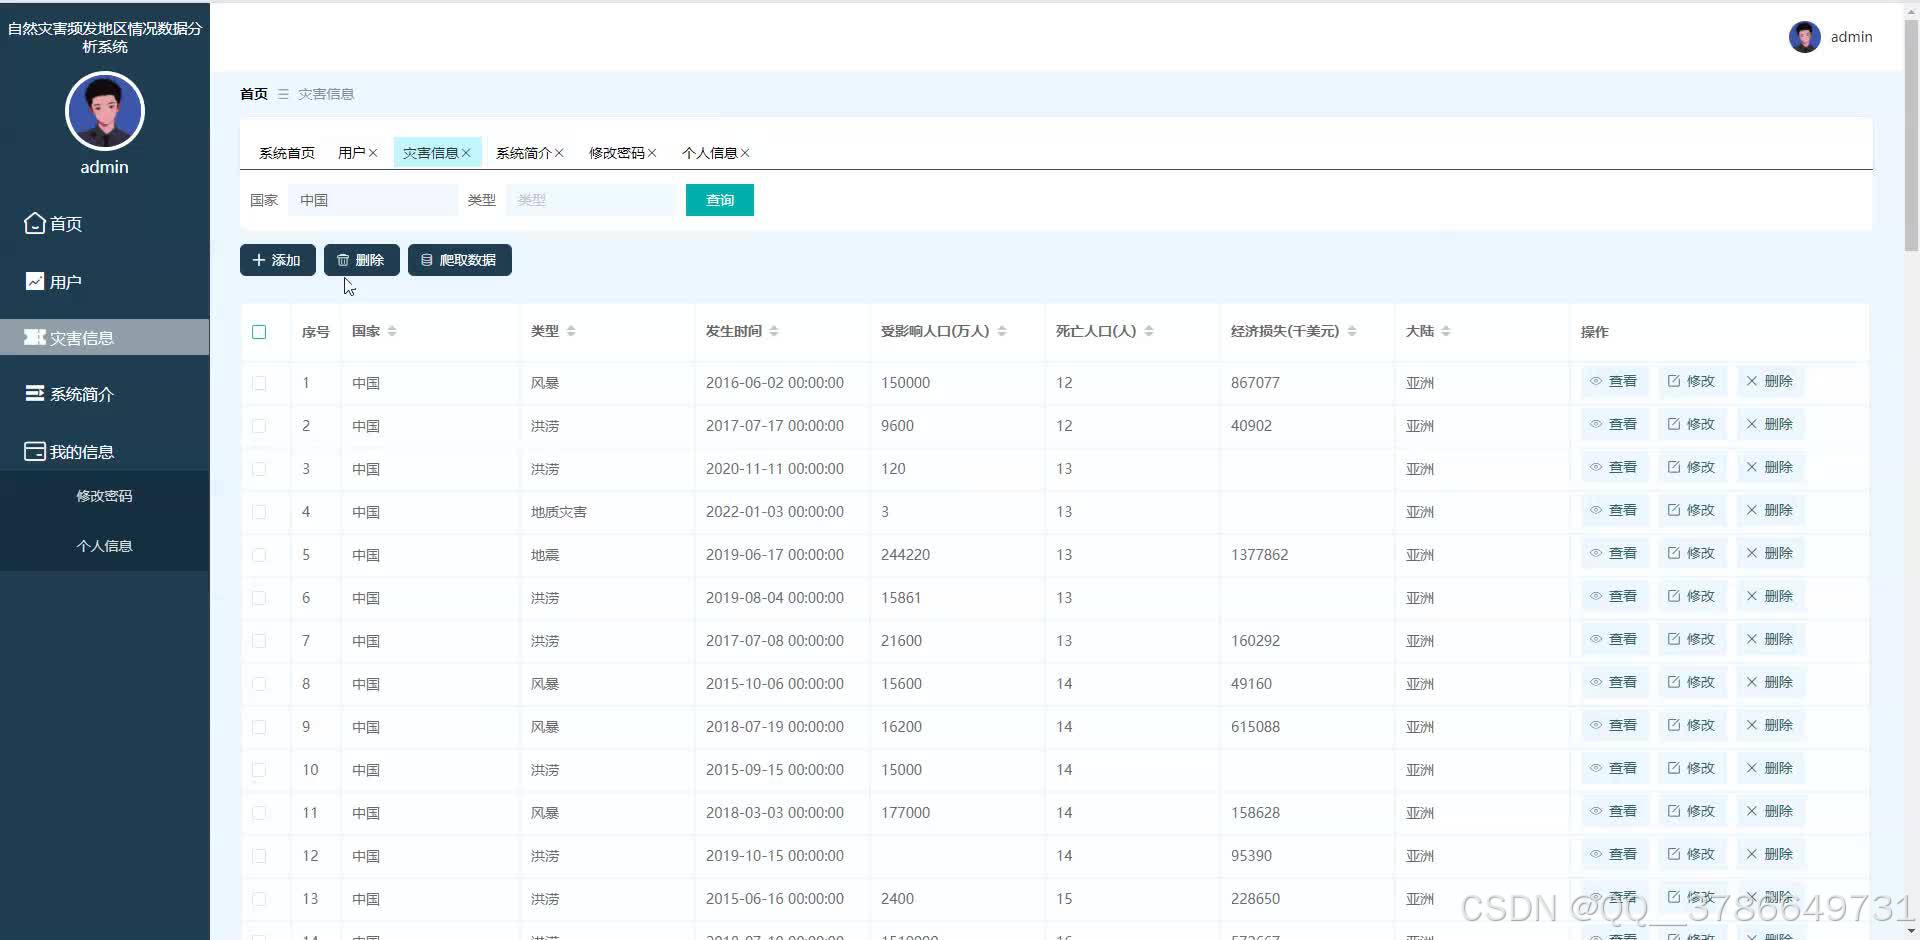Image resolution: width=1920 pixels, height=940 pixels.
Task: Sort table by 受影响人口 column arrows
Action: (x=1002, y=331)
